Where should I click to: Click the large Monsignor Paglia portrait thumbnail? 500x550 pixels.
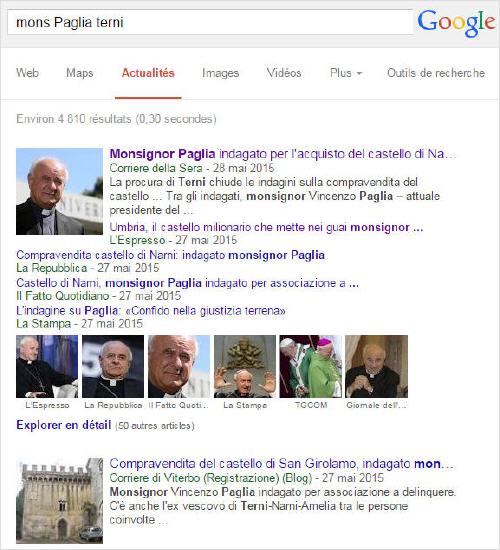pyautogui.click(x=59, y=191)
